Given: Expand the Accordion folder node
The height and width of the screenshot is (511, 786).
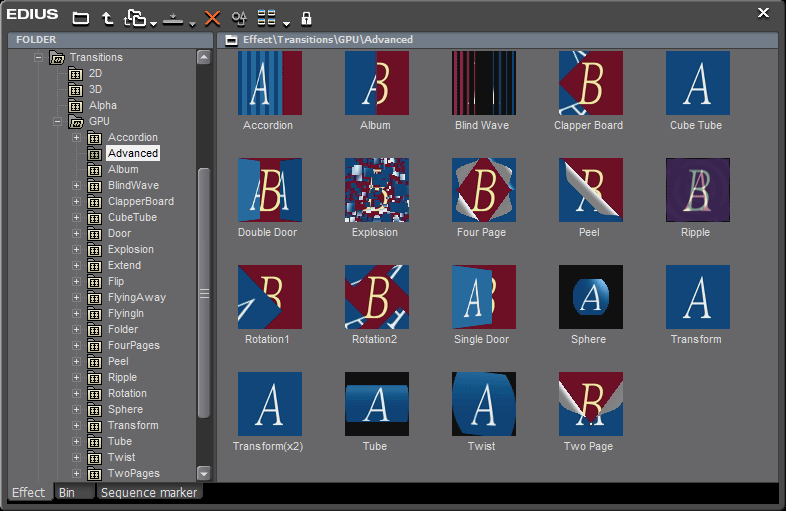Looking at the screenshot, I should point(77,138).
